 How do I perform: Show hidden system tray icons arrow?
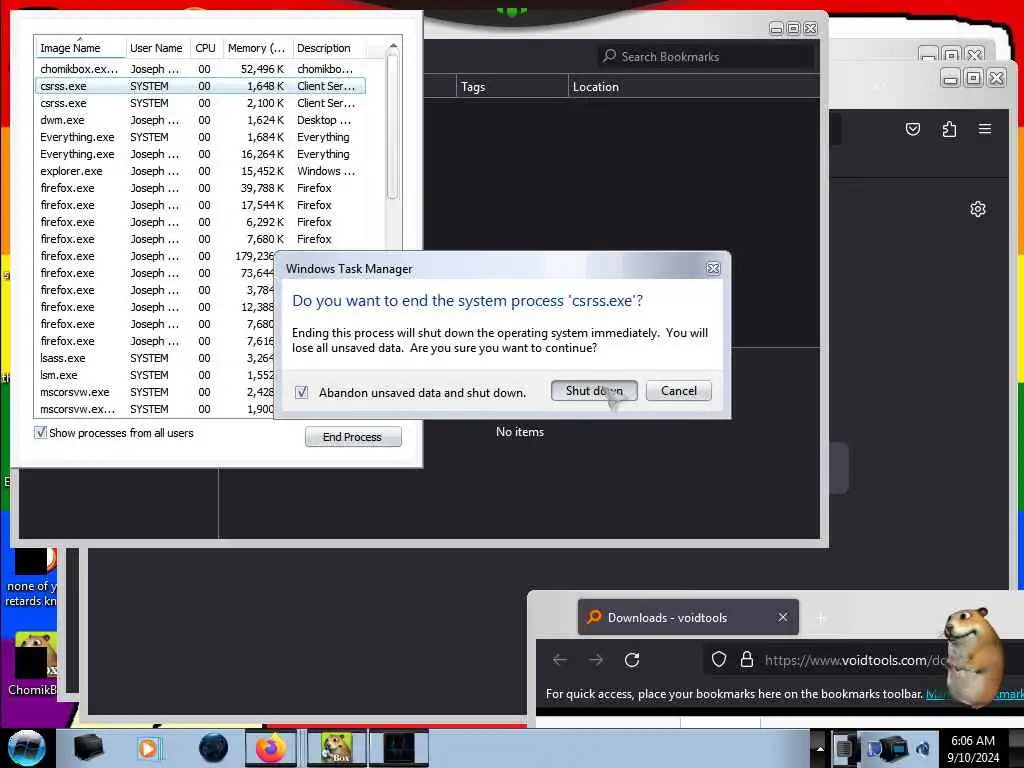click(820, 748)
